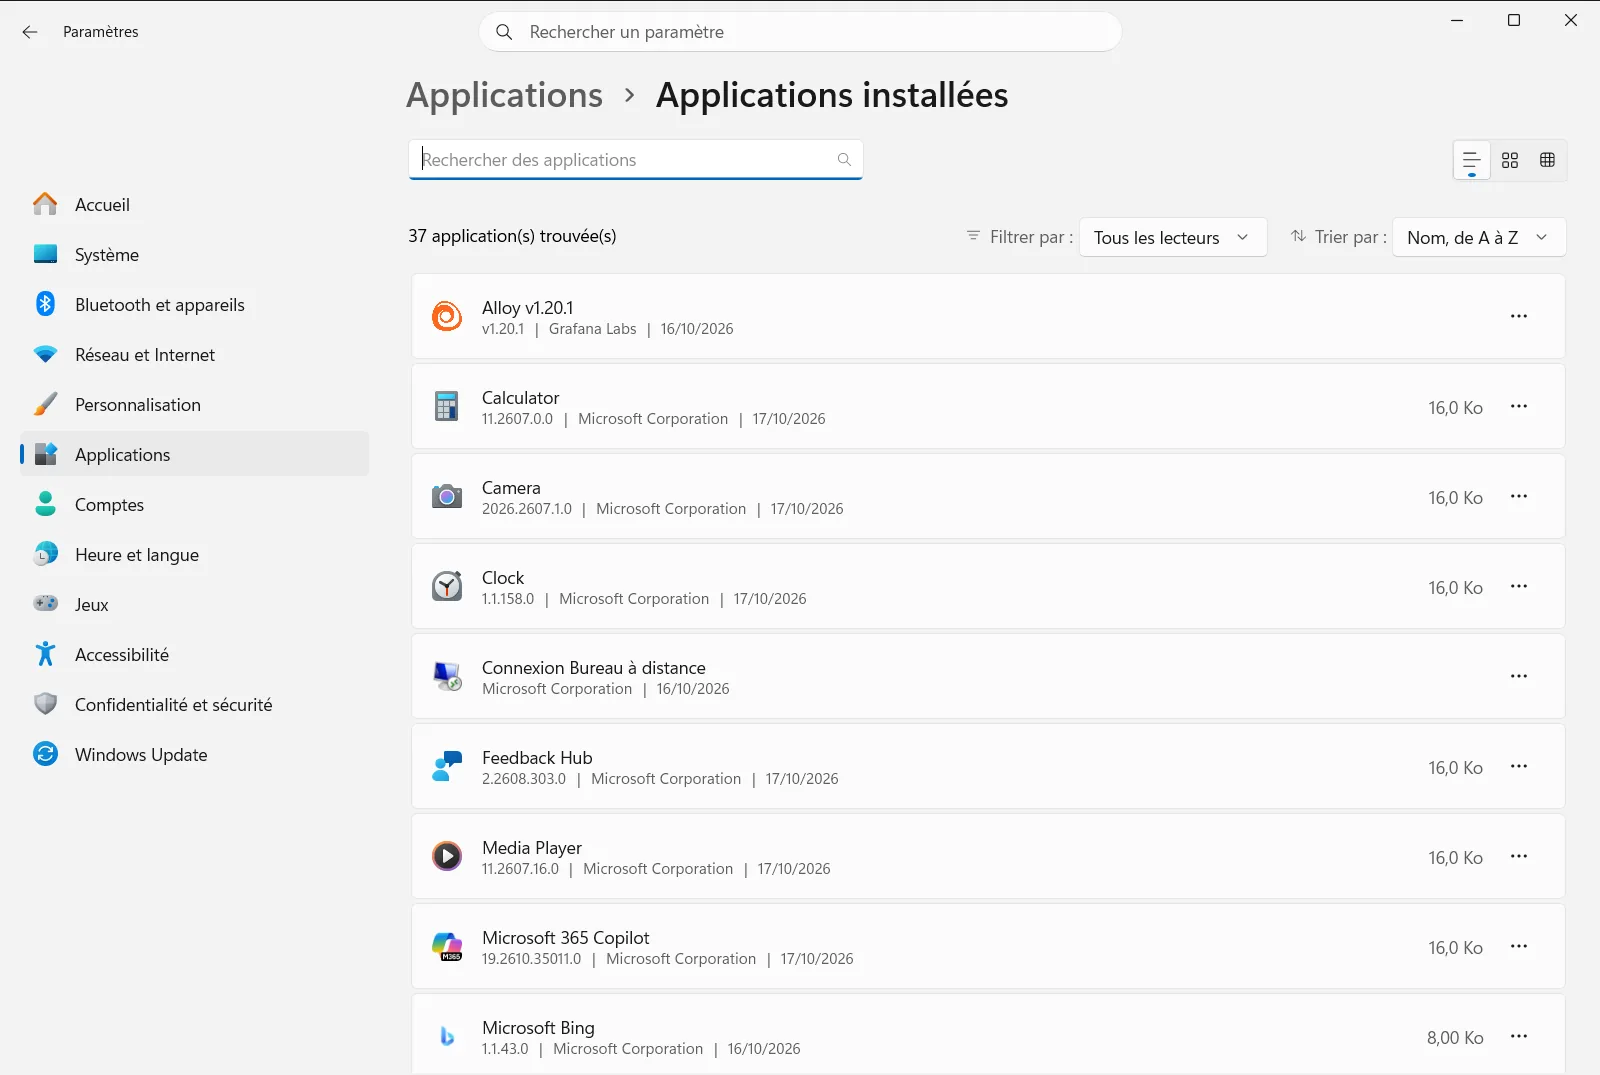This screenshot has height=1075, width=1600.
Task: Focus the Rechercher des applications field
Action: 636,160
